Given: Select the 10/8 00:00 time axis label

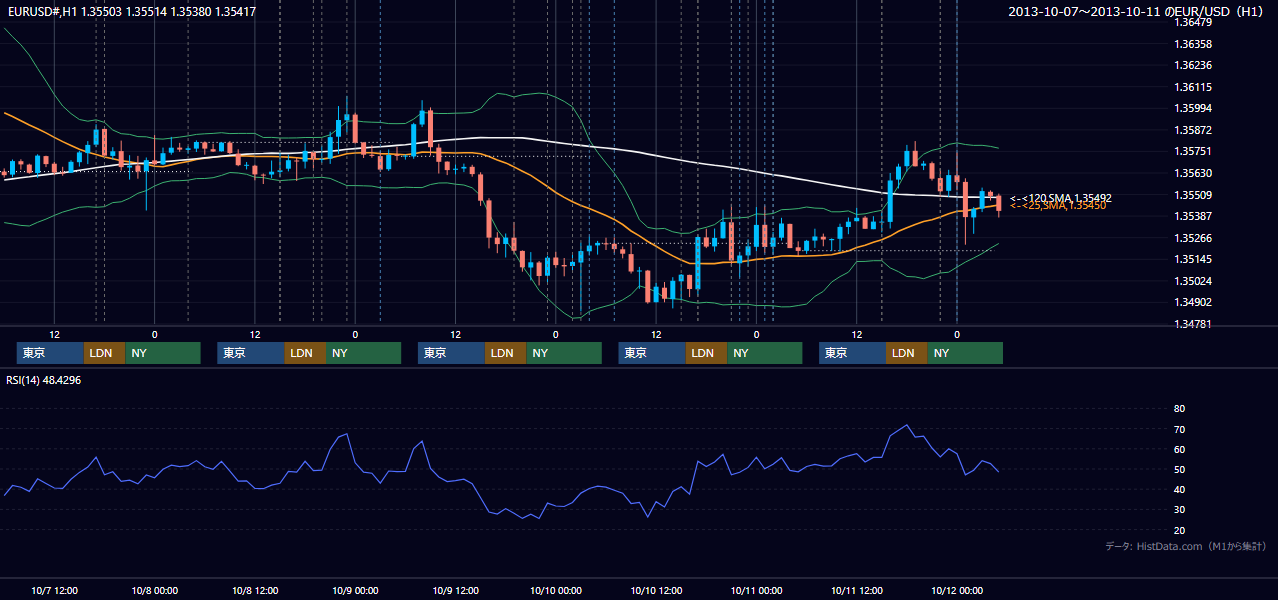Looking at the screenshot, I should pyautogui.click(x=155, y=590).
